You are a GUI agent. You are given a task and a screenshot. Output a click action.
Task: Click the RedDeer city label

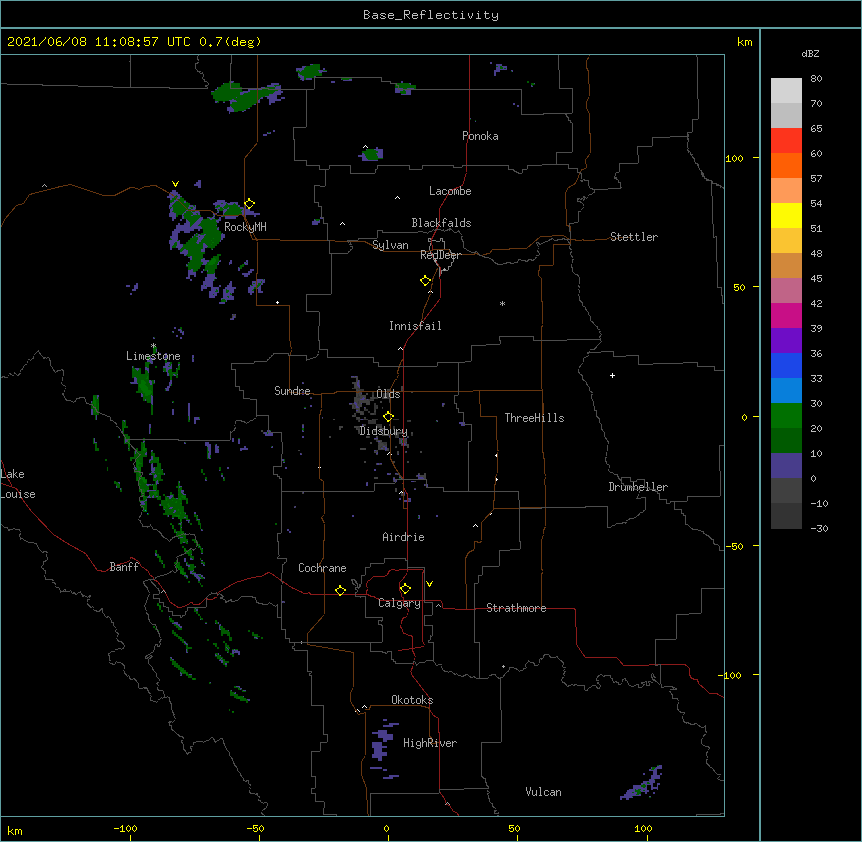click(440, 255)
